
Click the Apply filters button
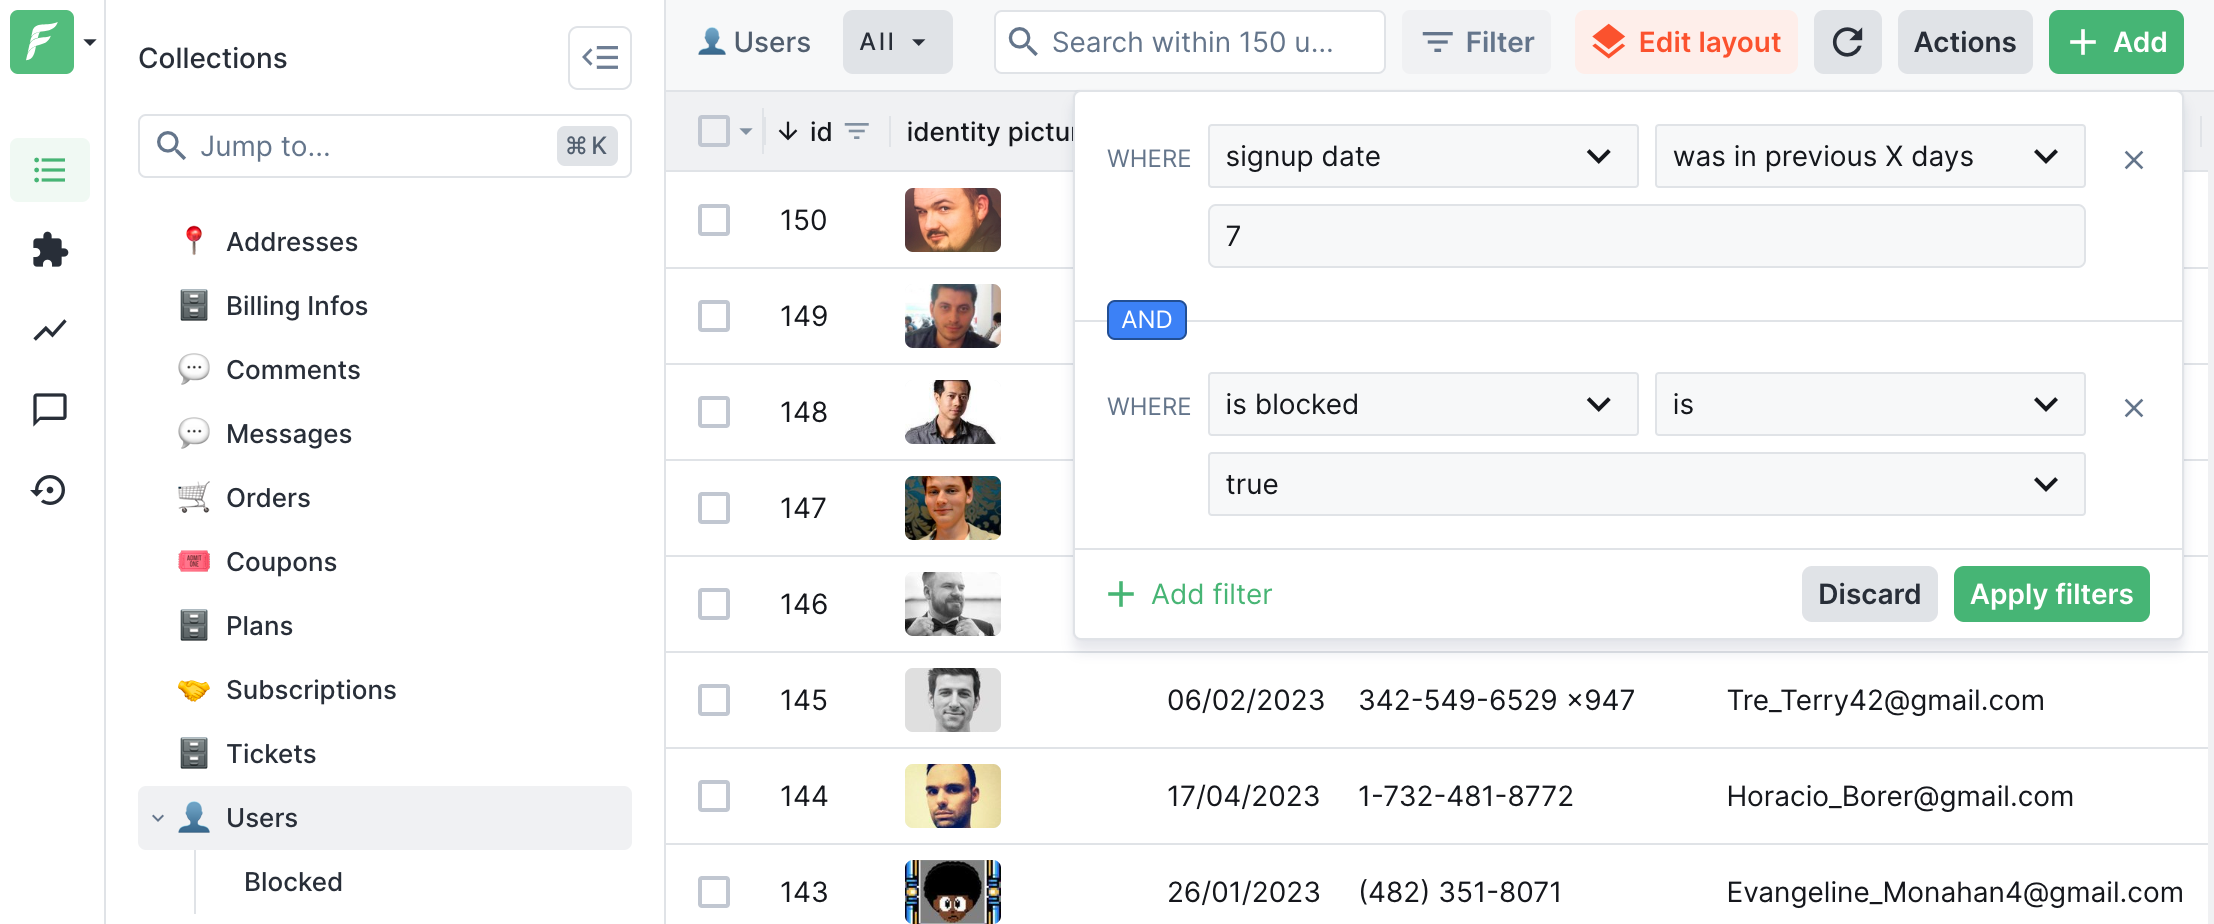(2051, 594)
